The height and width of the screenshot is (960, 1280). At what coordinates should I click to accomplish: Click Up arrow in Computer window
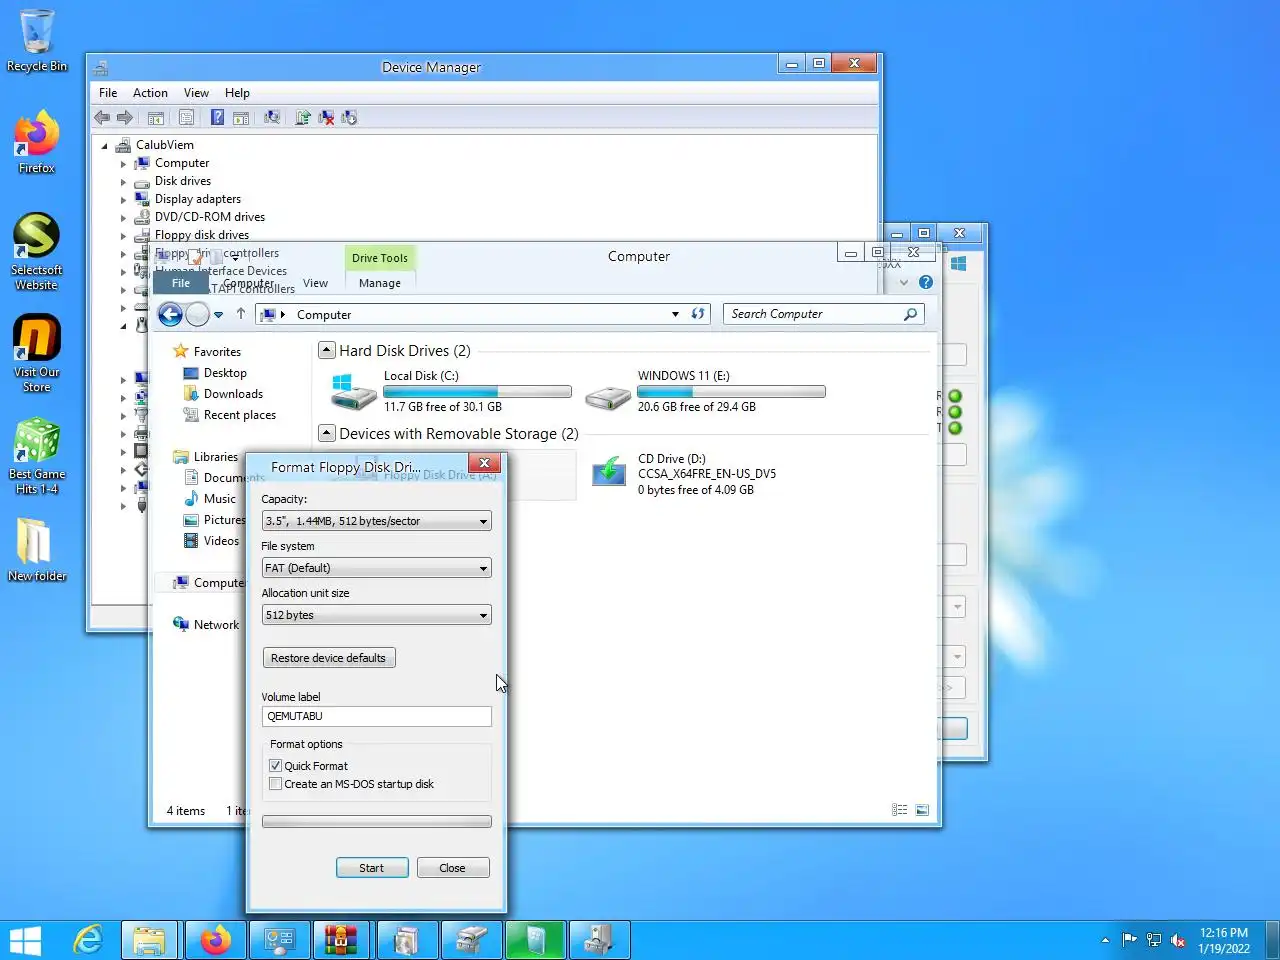[x=241, y=314]
